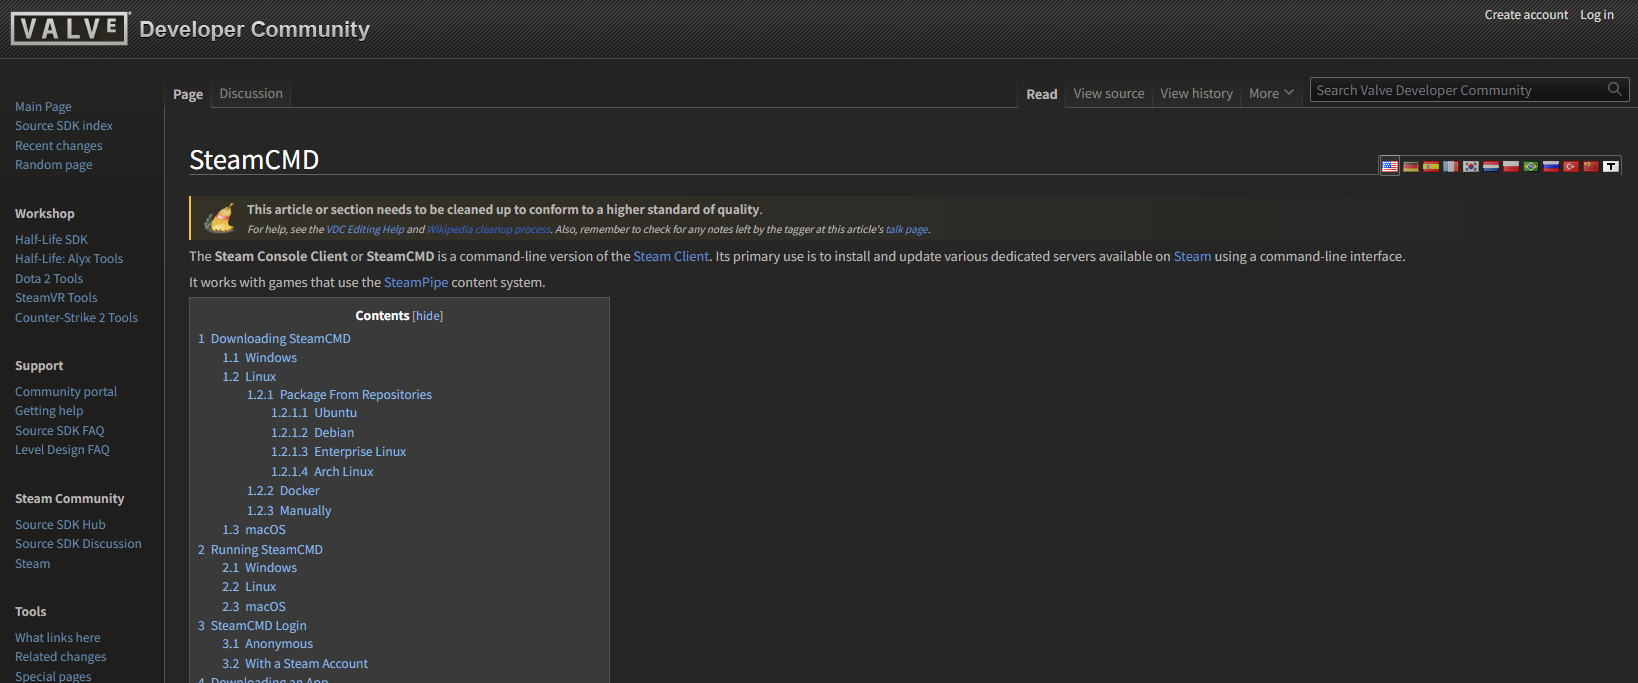This screenshot has width=1638, height=683.
Task: Click Steam link under Steam Community
Action: click(x=32, y=564)
